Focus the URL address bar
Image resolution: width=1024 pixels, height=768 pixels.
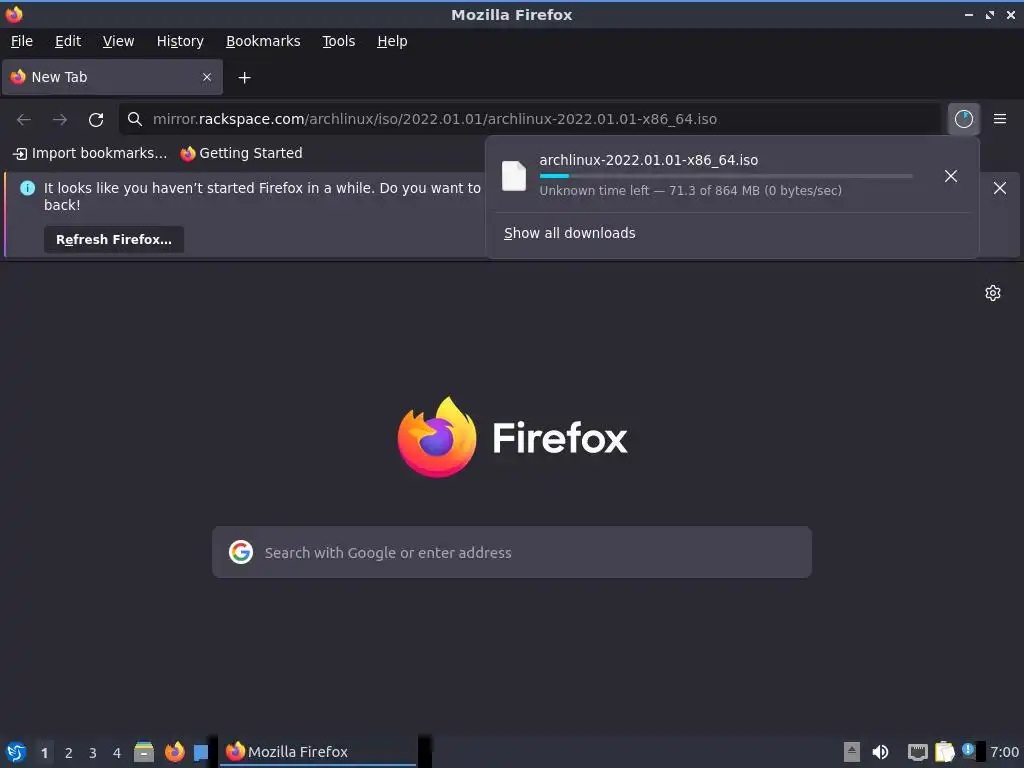click(x=530, y=119)
